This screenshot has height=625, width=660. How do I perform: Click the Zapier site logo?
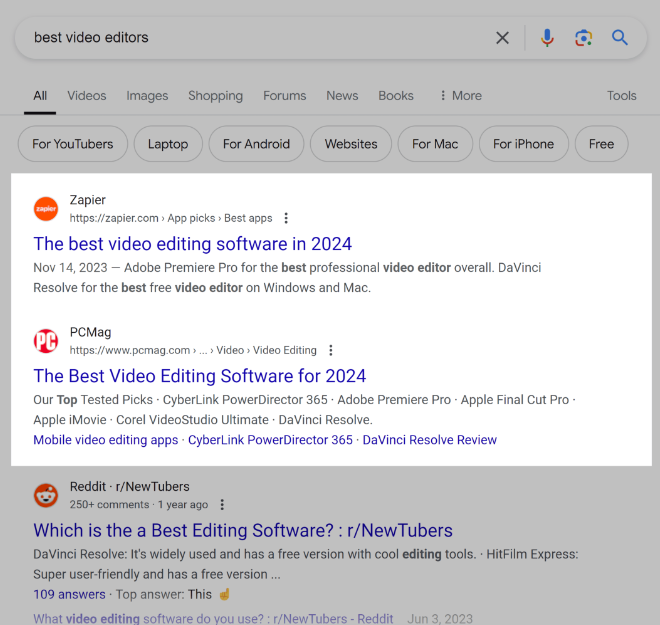click(x=46, y=209)
